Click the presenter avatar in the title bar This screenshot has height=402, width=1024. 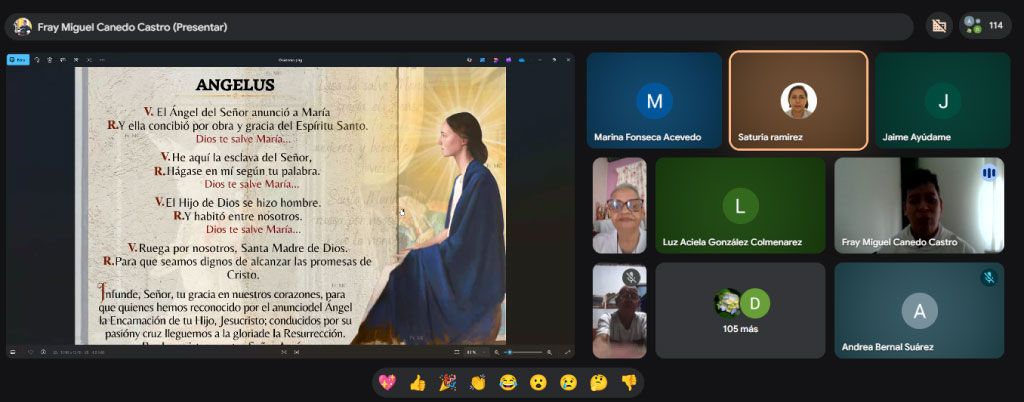tap(23, 27)
